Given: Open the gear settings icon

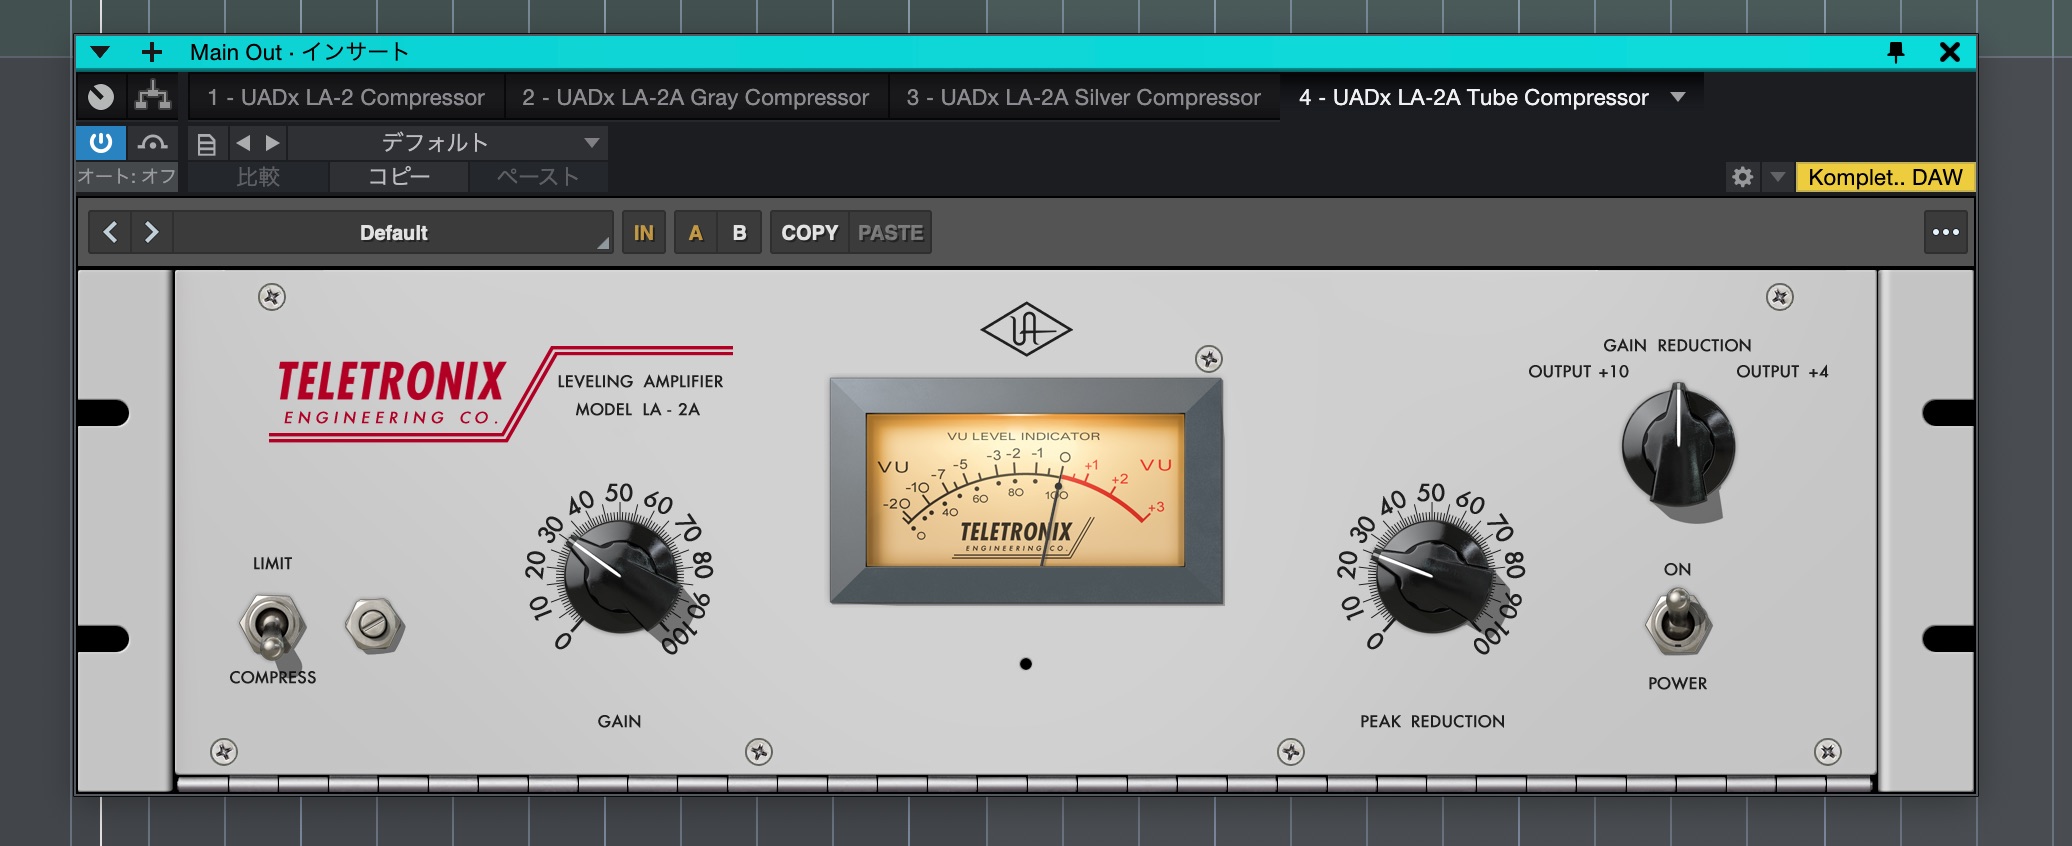Looking at the screenshot, I should 1742,177.
